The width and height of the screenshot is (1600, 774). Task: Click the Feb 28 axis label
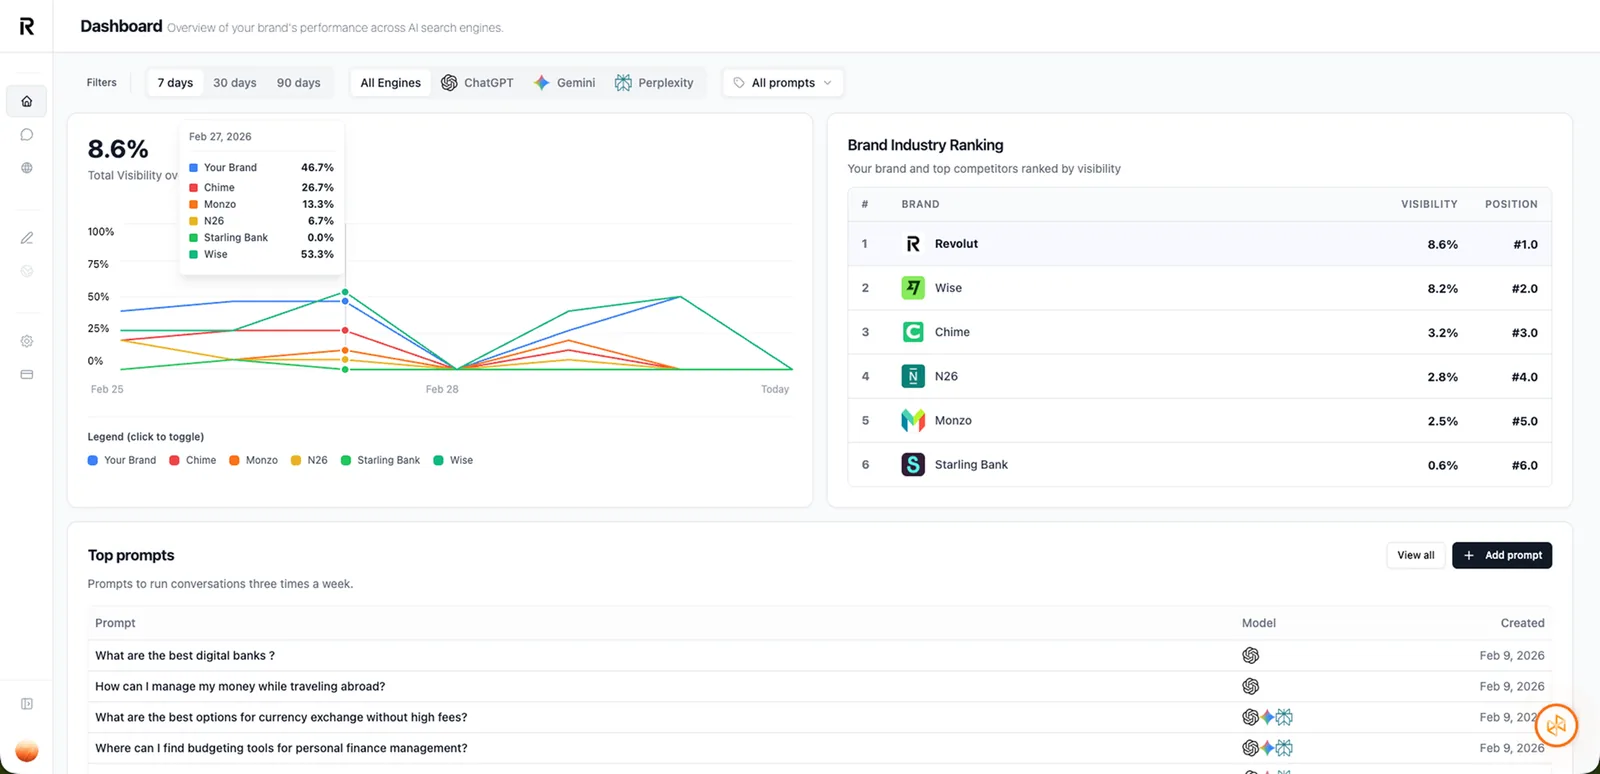tap(442, 389)
